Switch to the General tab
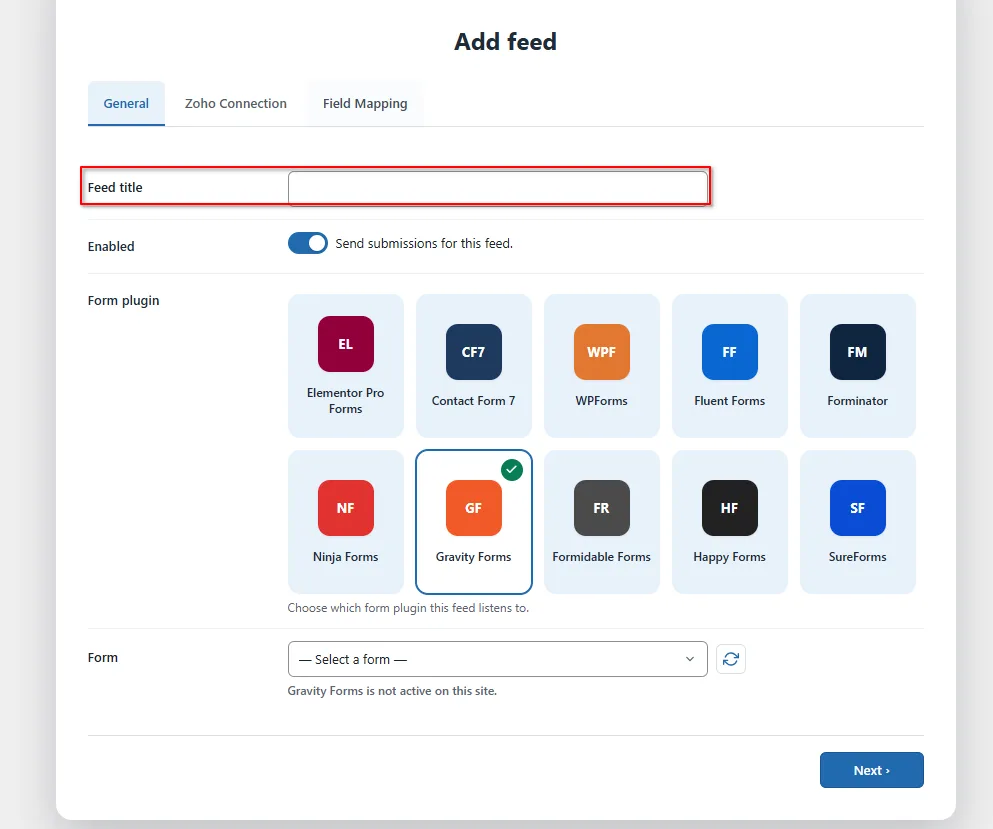The image size is (993, 829). pyautogui.click(x=126, y=103)
